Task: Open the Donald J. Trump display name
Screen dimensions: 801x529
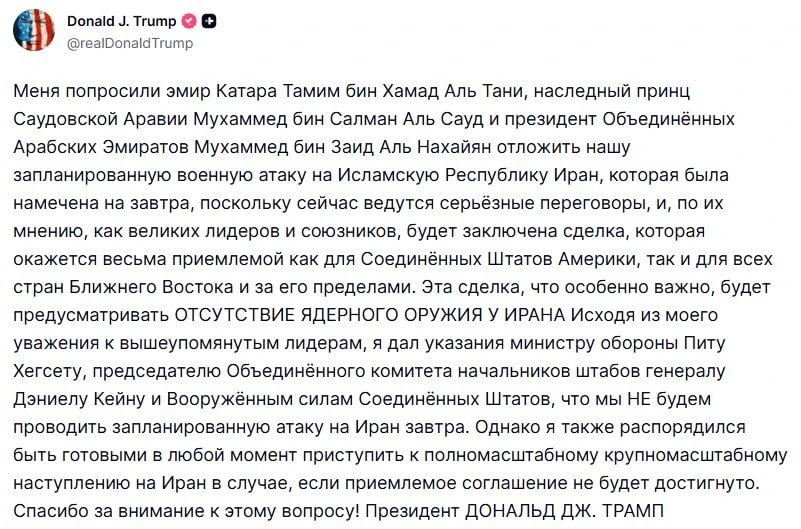Action: [x=122, y=21]
